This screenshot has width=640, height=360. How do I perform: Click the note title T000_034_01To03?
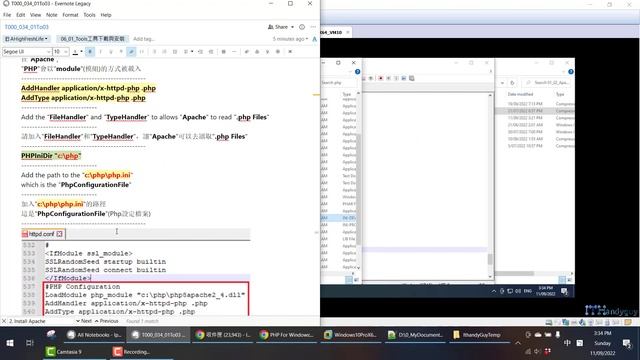(27, 27)
